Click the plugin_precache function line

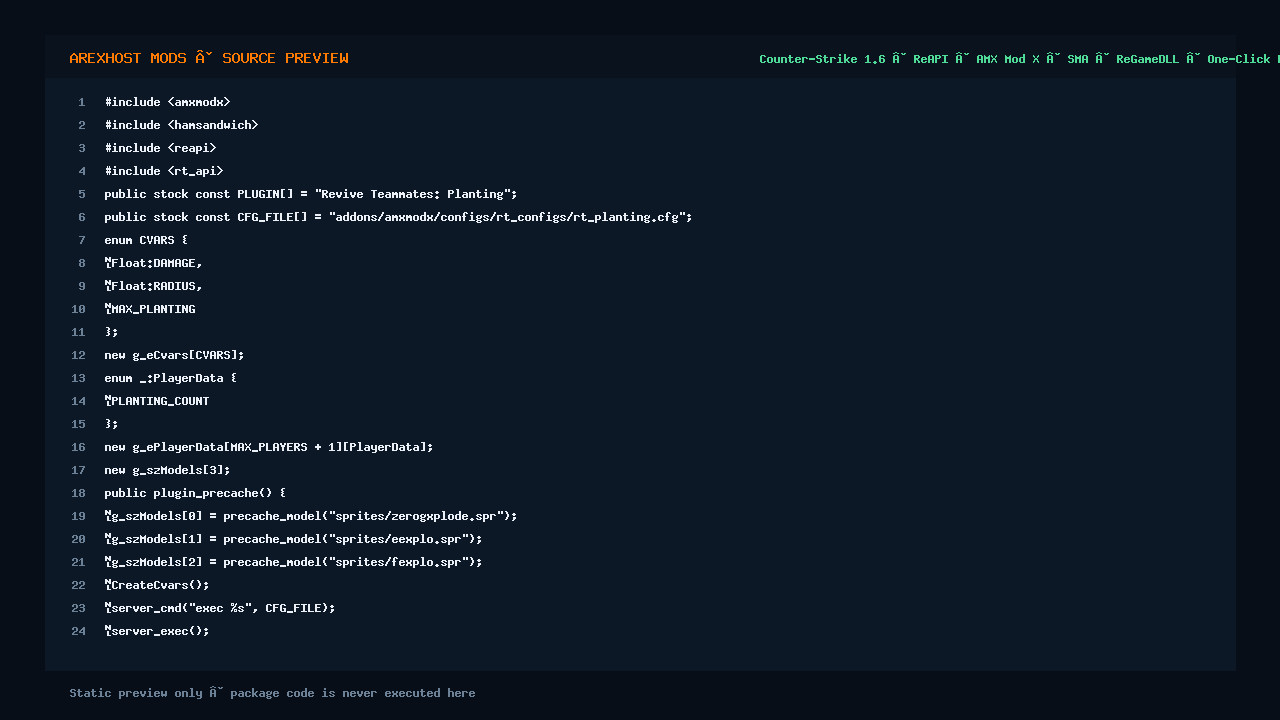coord(195,493)
